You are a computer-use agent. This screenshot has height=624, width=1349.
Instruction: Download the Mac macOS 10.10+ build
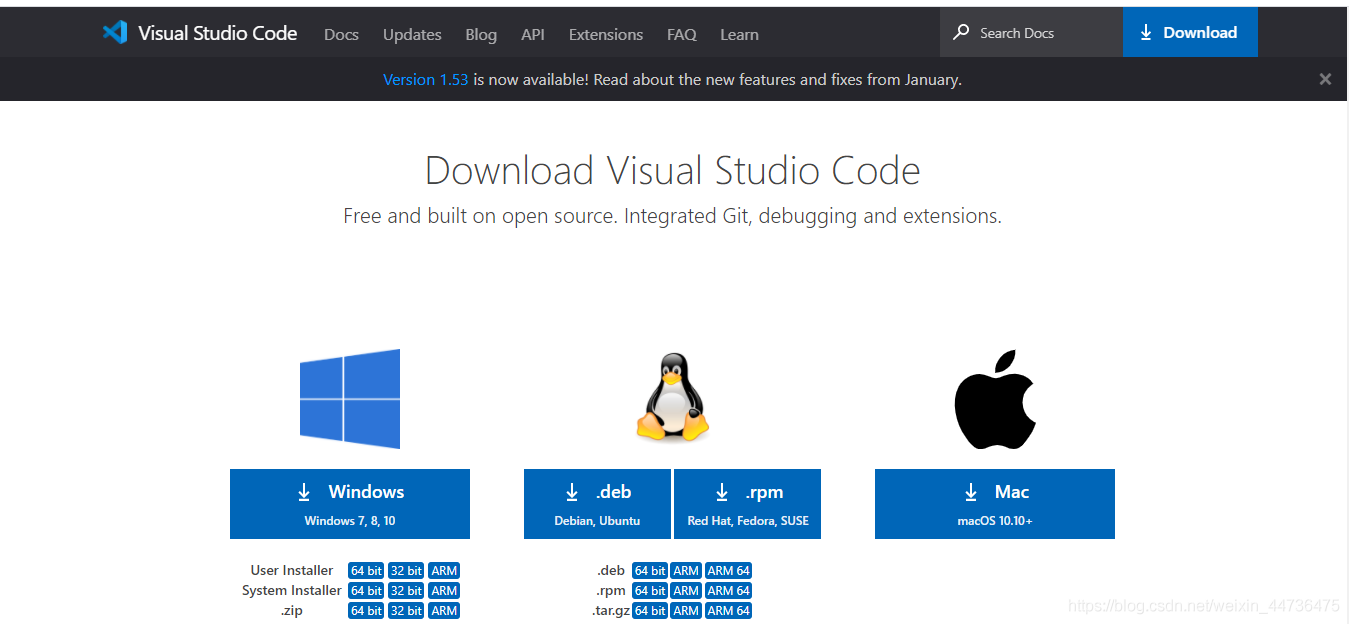click(x=995, y=504)
